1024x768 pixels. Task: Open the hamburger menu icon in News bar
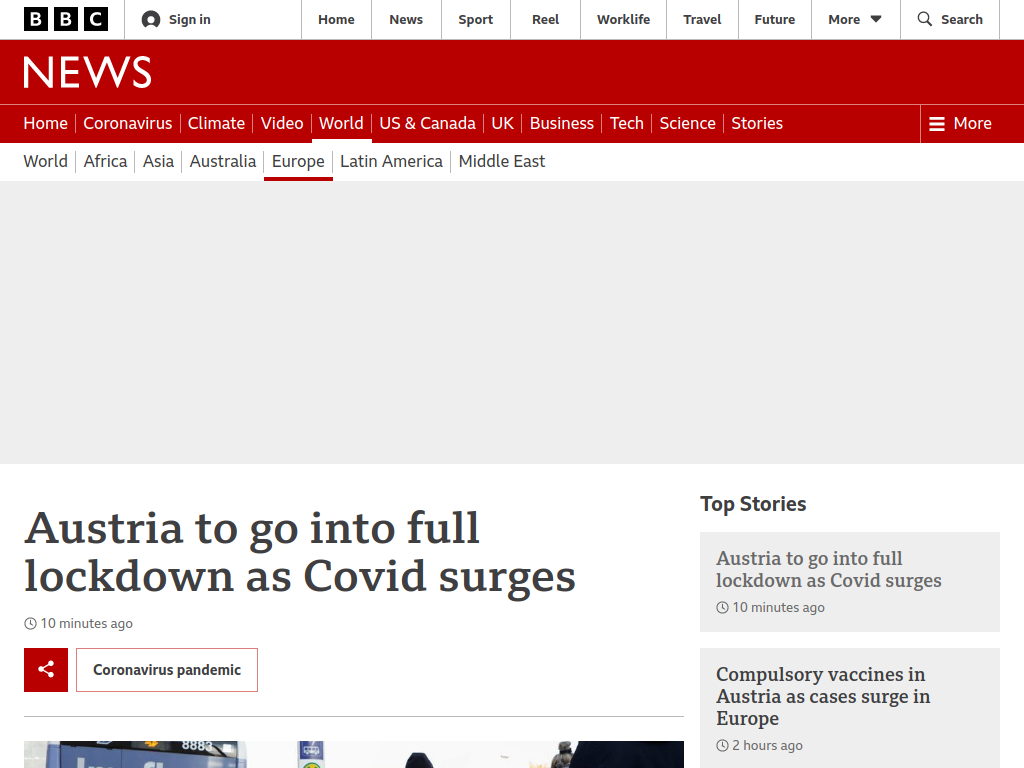click(937, 123)
